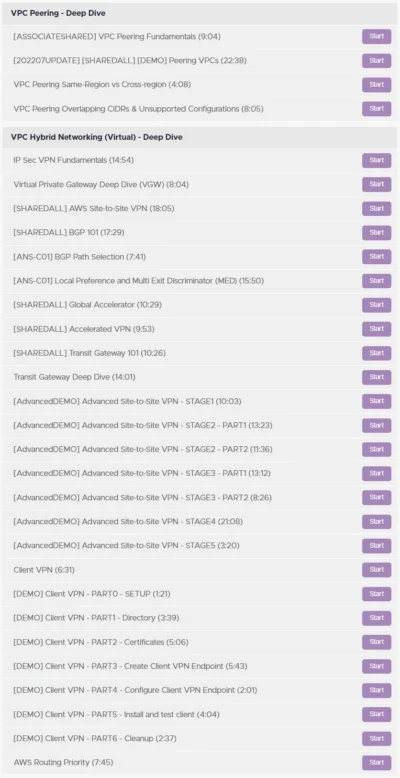Start the AWS Site-to-Site VPN lesson

pyautogui.click(x=376, y=208)
